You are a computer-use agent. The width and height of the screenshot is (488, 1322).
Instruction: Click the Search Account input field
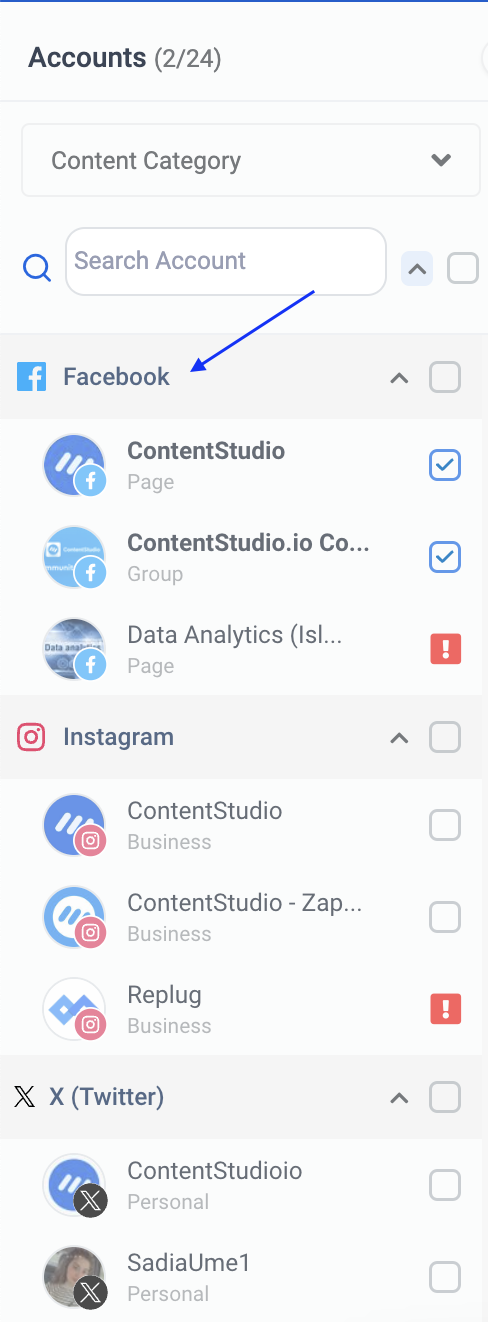pos(226,261)
